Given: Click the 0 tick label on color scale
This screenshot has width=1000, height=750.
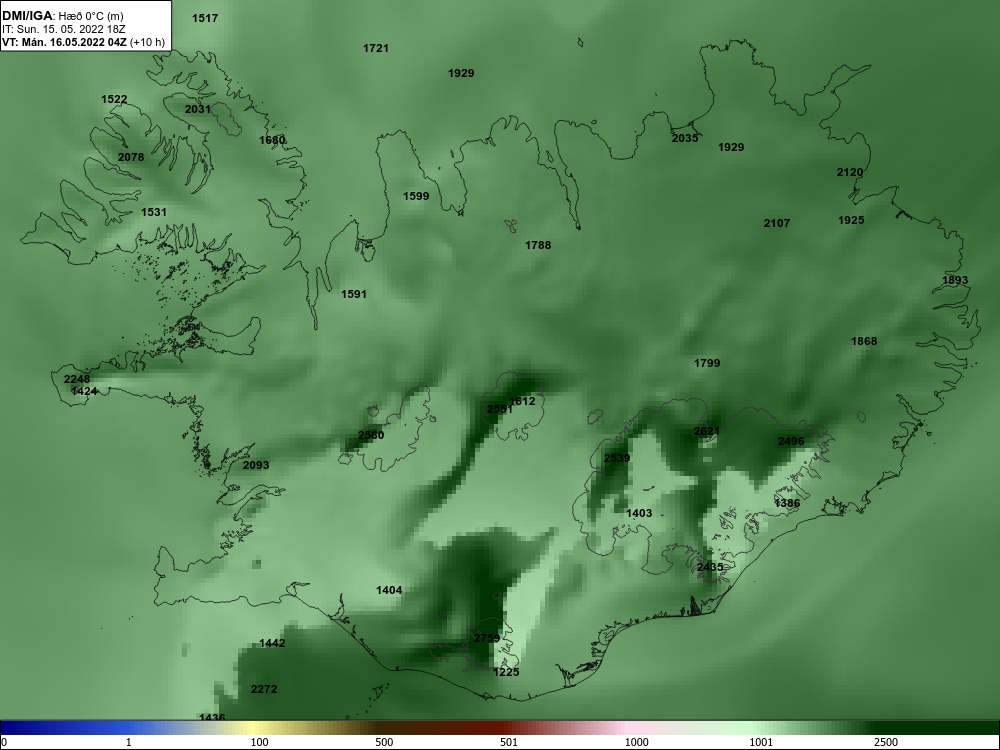Looking at the screenshot, I should [x=4, y=742].
